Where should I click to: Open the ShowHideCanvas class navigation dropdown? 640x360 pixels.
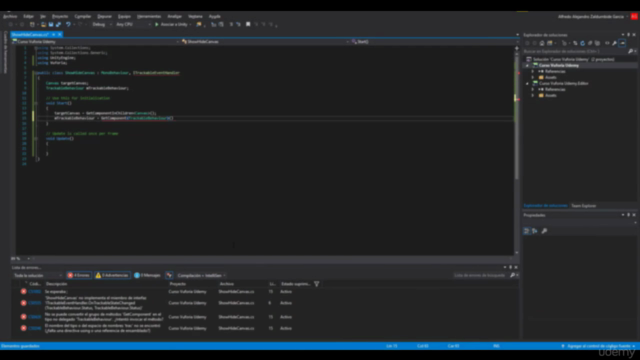(x=265, y=42)
